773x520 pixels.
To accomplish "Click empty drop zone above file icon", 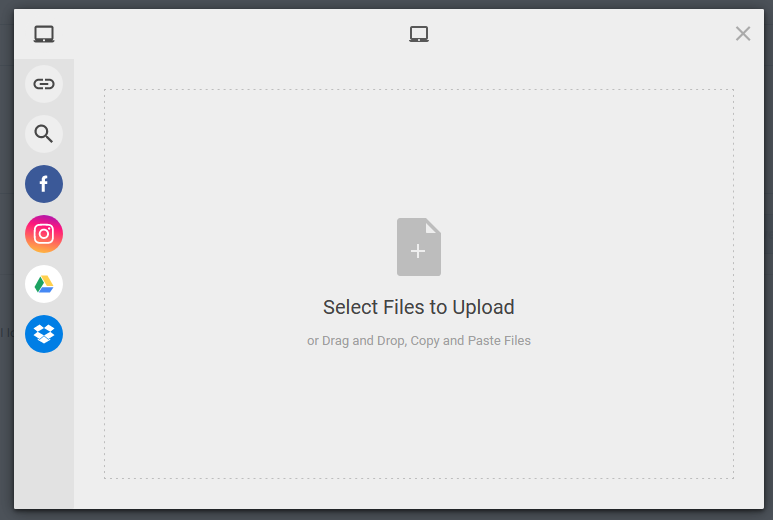I will click(x=419, y=150).
